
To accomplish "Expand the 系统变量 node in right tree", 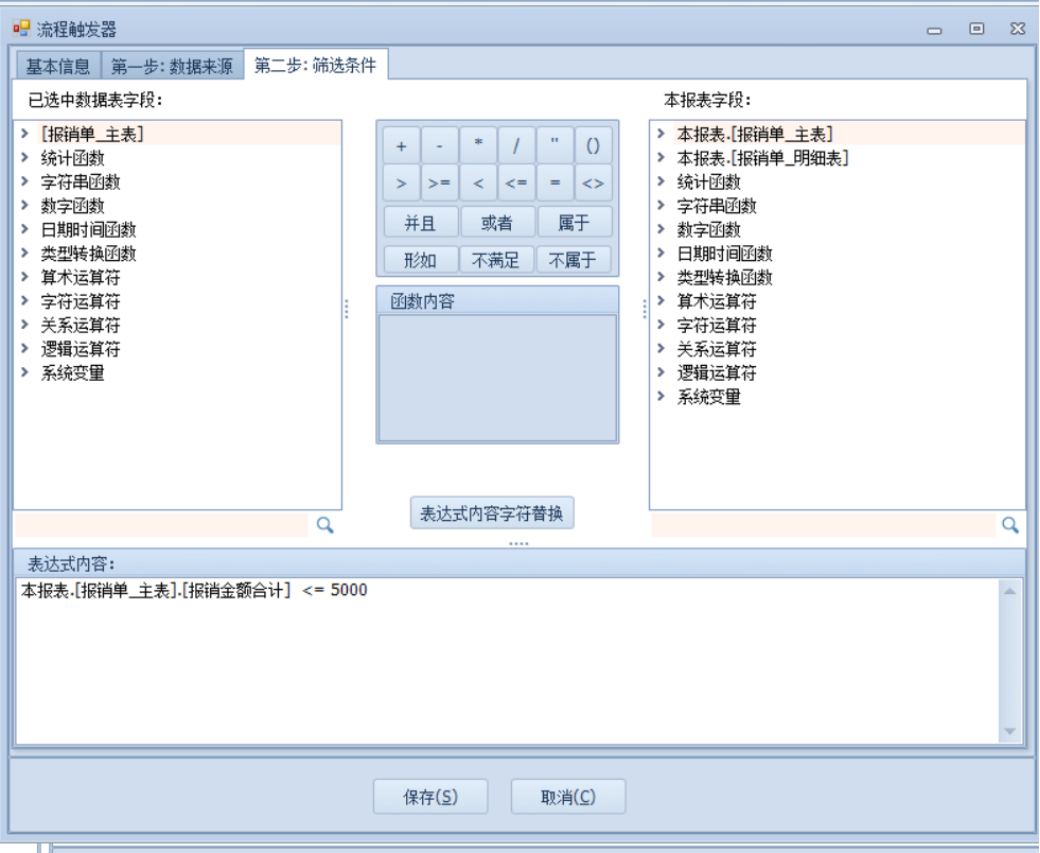I will click(x=661, y=397).
